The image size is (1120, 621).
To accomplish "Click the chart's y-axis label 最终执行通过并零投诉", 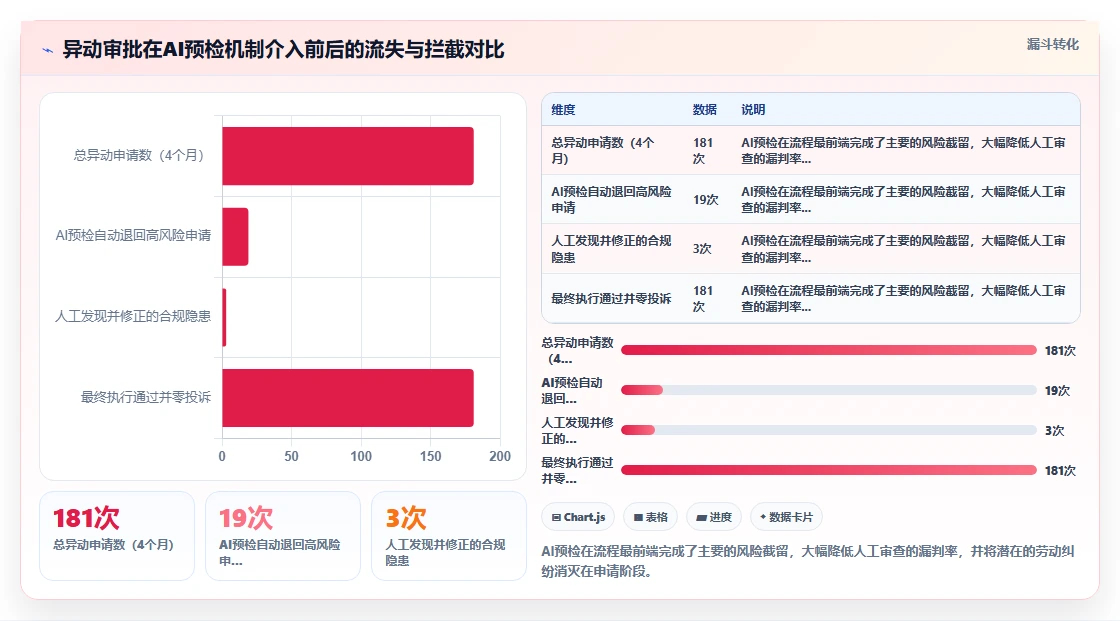I will pyautogui.click(x=146, y=397).
